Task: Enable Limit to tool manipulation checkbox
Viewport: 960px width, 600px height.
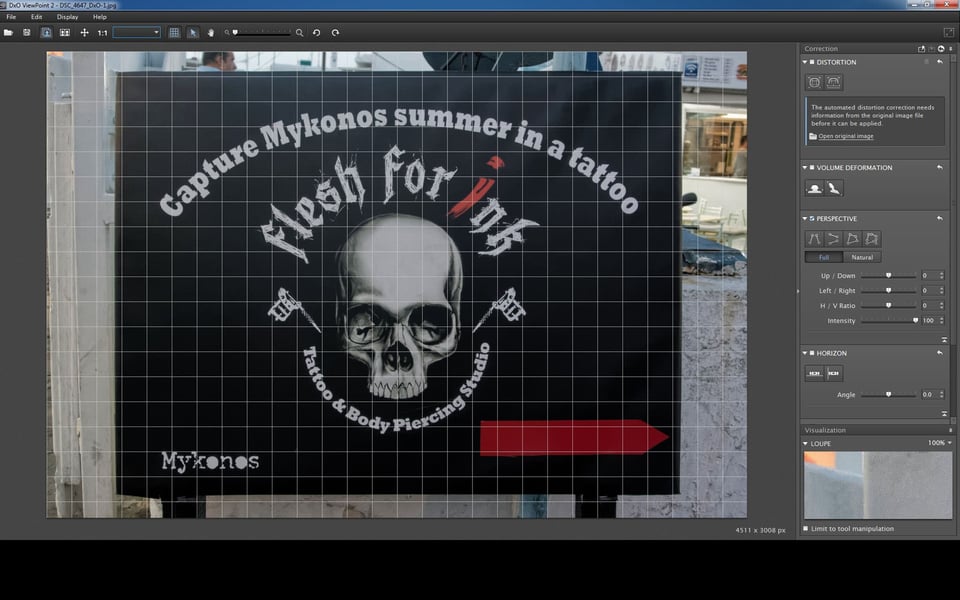Action: coord(806,528)
